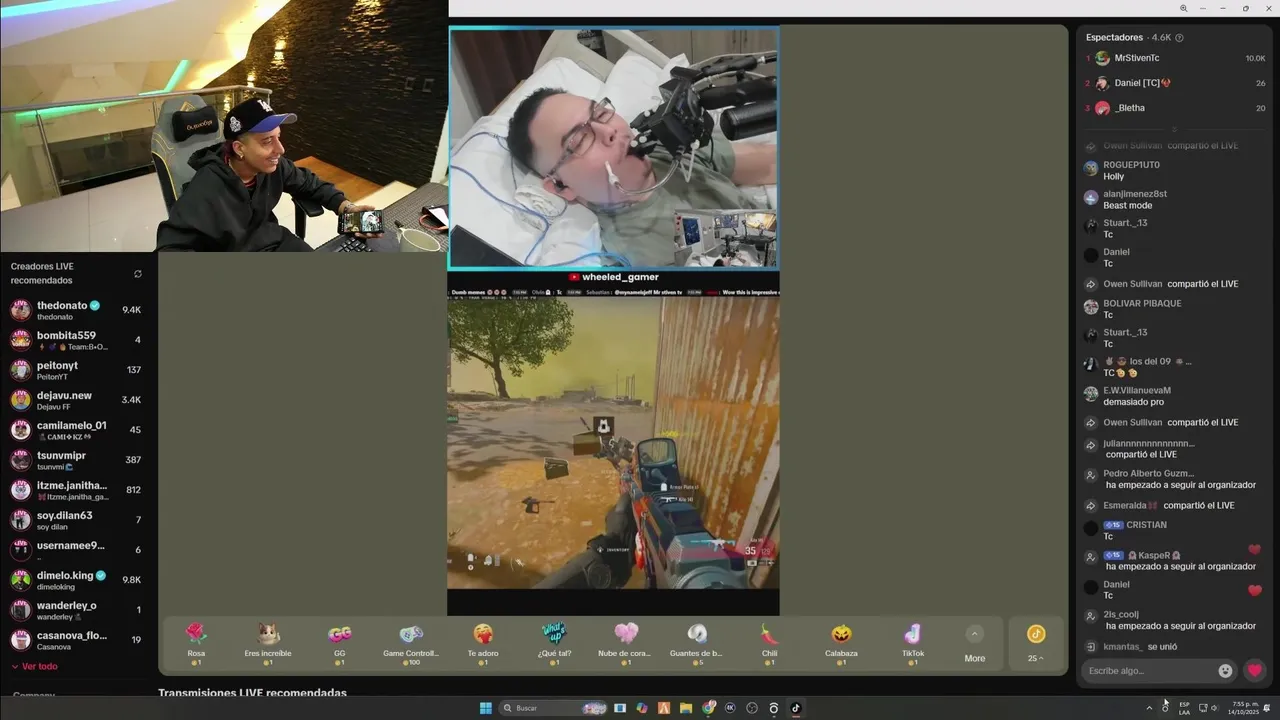
Task: Click ROGUEP1UT0 username in chat
Action: pos(1131,165)
